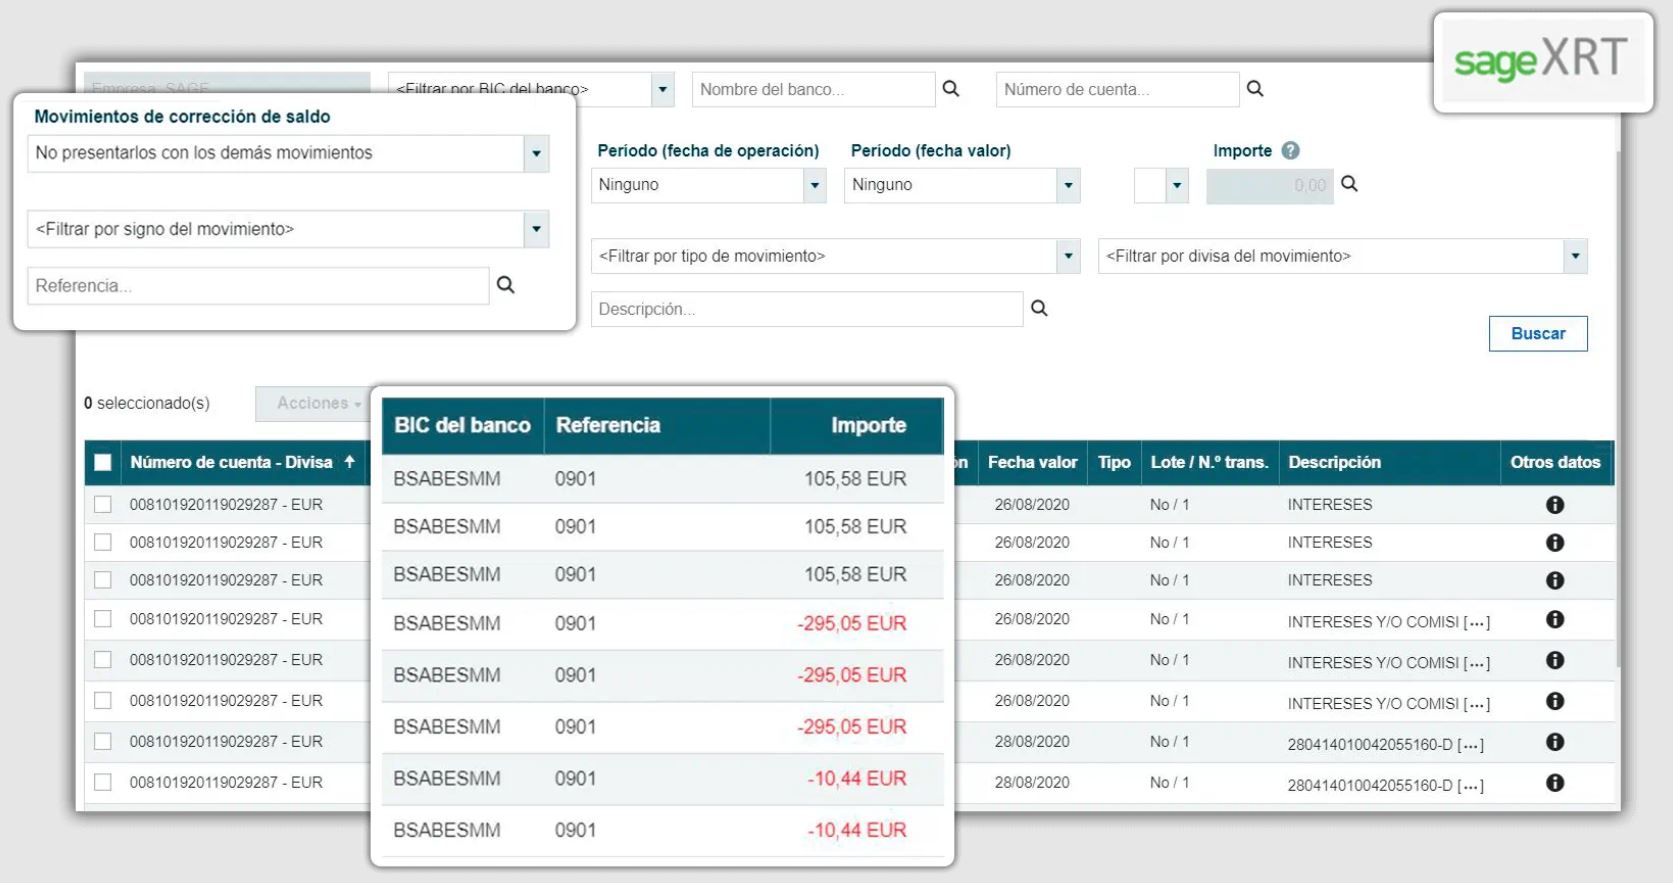The width and height of the screenshot is (1673, 883).
Task: Click the search icon next to Descripción field
Action: [1039, 308]
